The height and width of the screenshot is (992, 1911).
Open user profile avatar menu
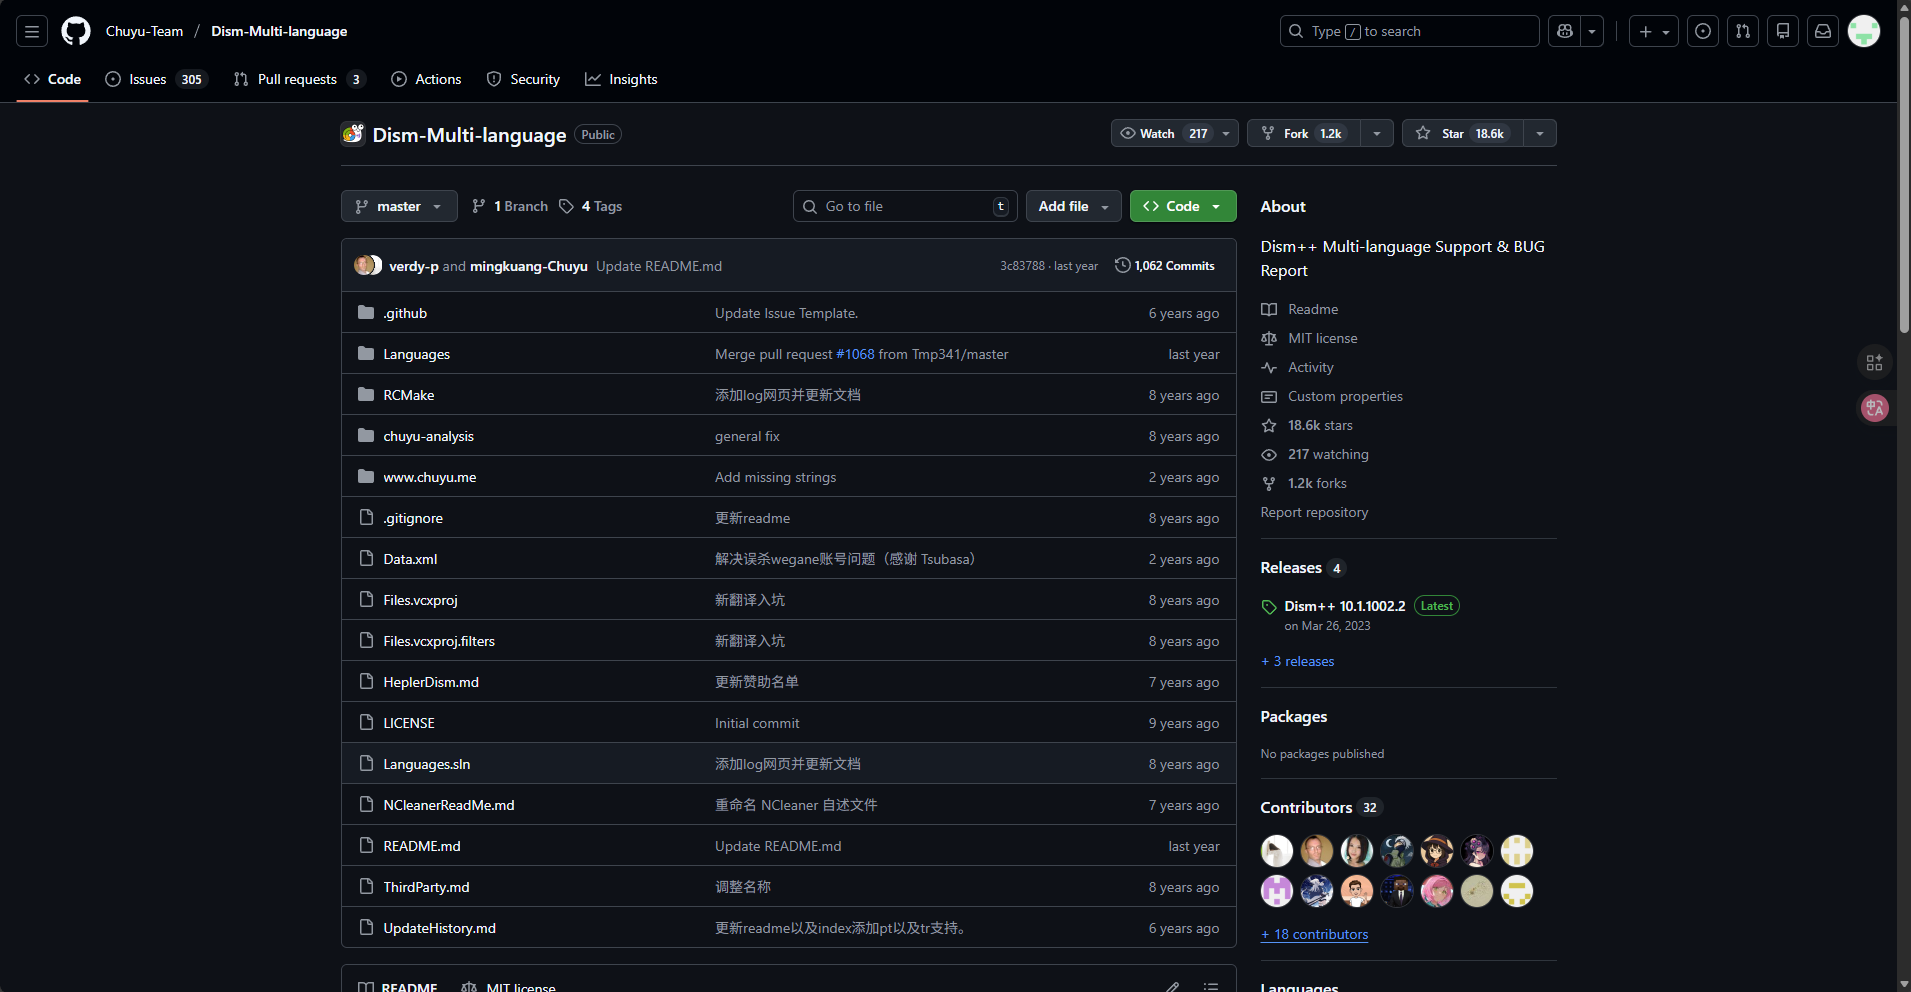click(1864, 31)
